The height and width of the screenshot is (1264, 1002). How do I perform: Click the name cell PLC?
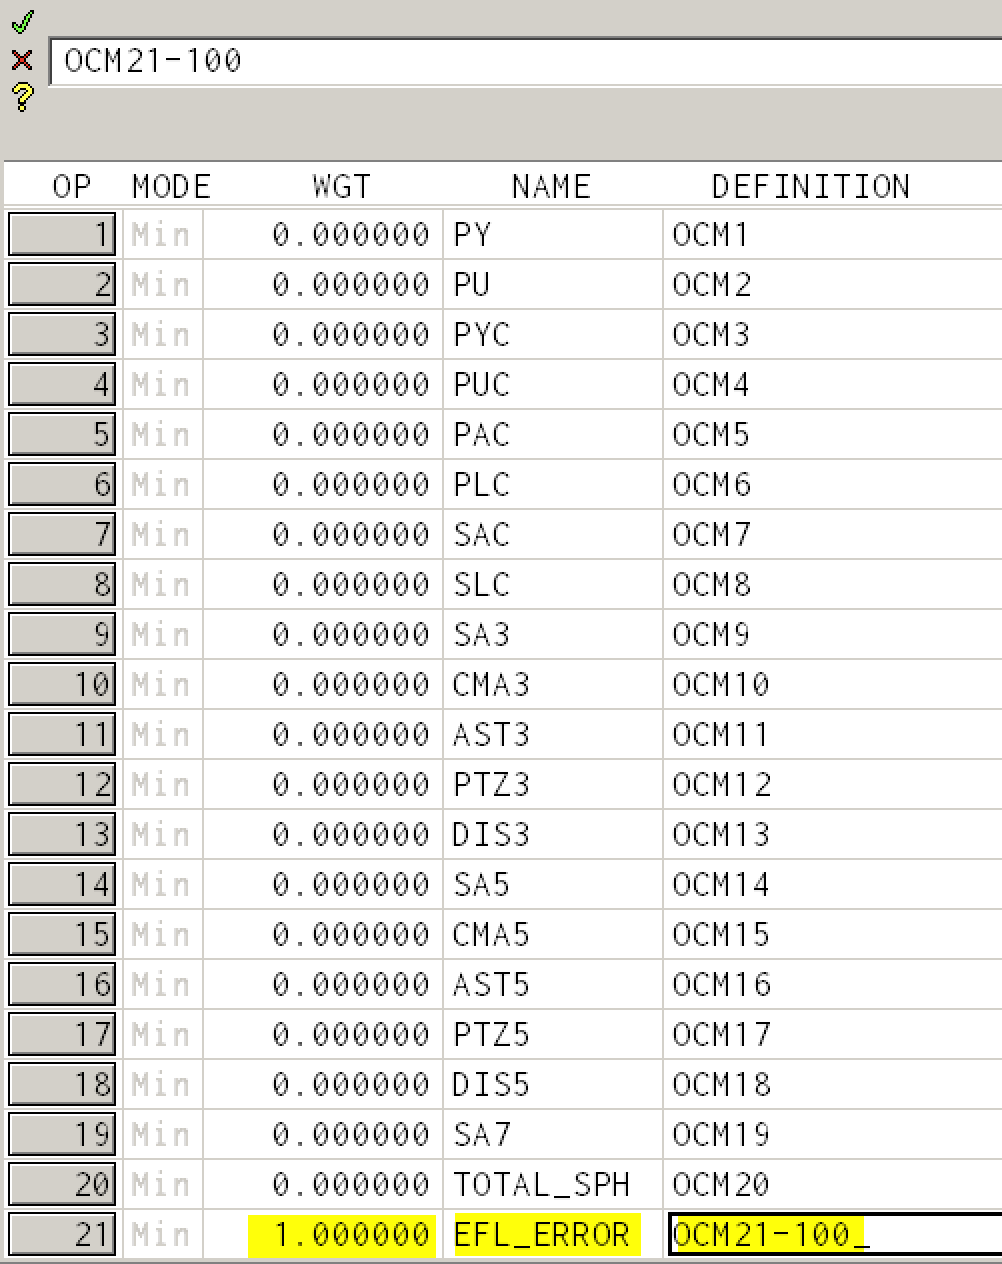click(x=553, y=484)
